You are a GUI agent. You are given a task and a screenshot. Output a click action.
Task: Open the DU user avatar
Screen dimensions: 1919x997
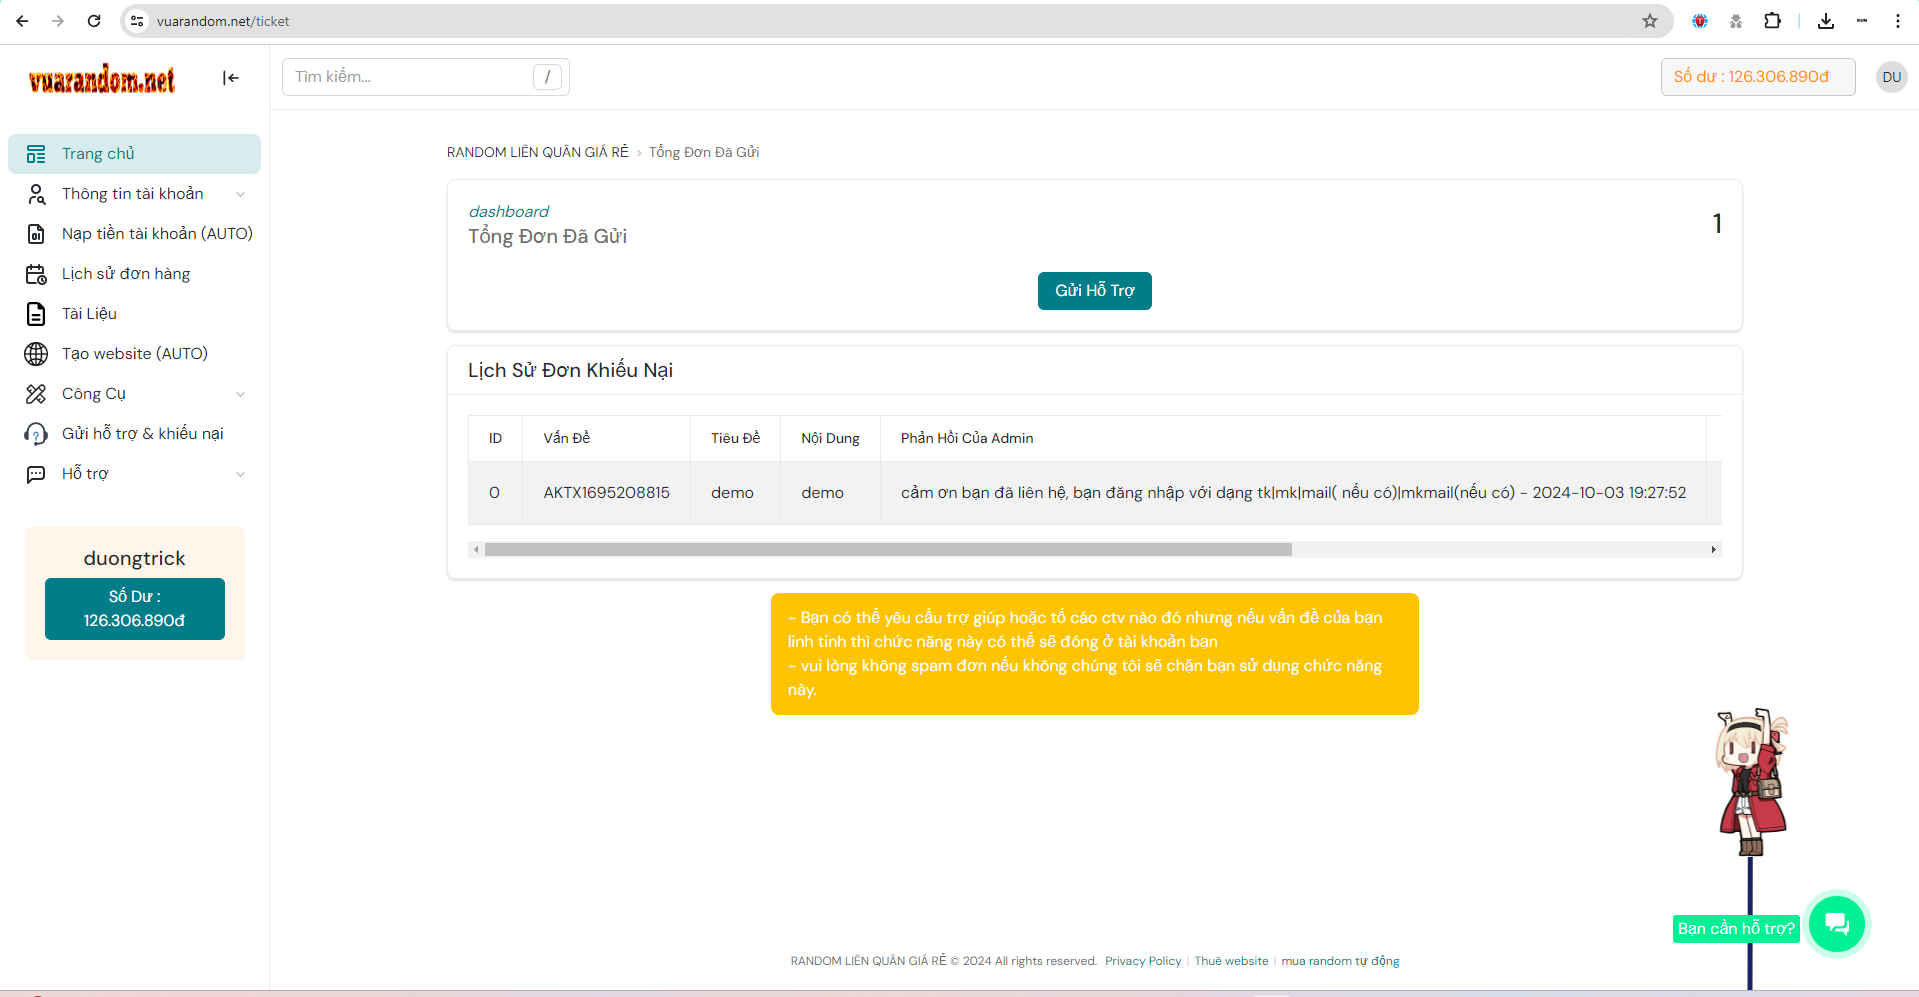(1891, 77)
